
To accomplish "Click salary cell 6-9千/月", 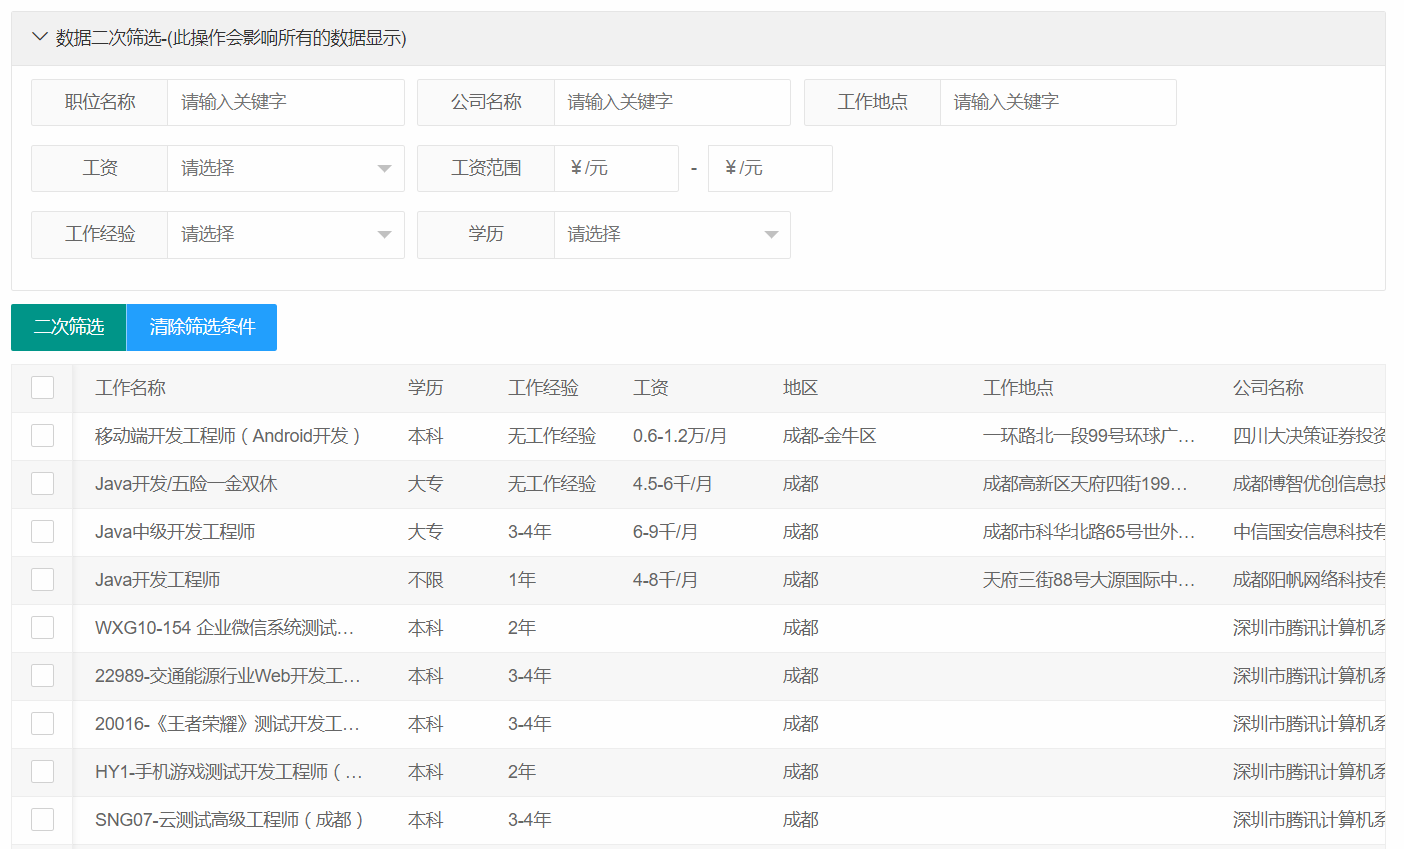I will pyautogui.click(x=666, y=532).
